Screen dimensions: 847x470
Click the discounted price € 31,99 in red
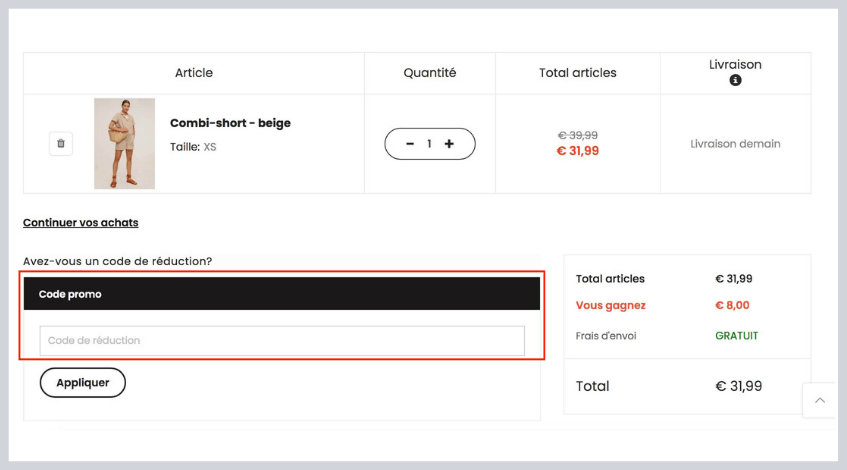coord(577,151)
